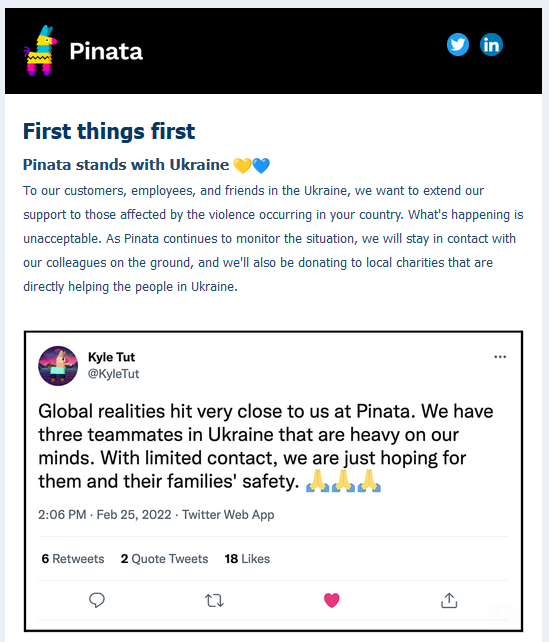
Task: Click the tweet timestamp Feb 25, 2022
Action: (133, 514)
